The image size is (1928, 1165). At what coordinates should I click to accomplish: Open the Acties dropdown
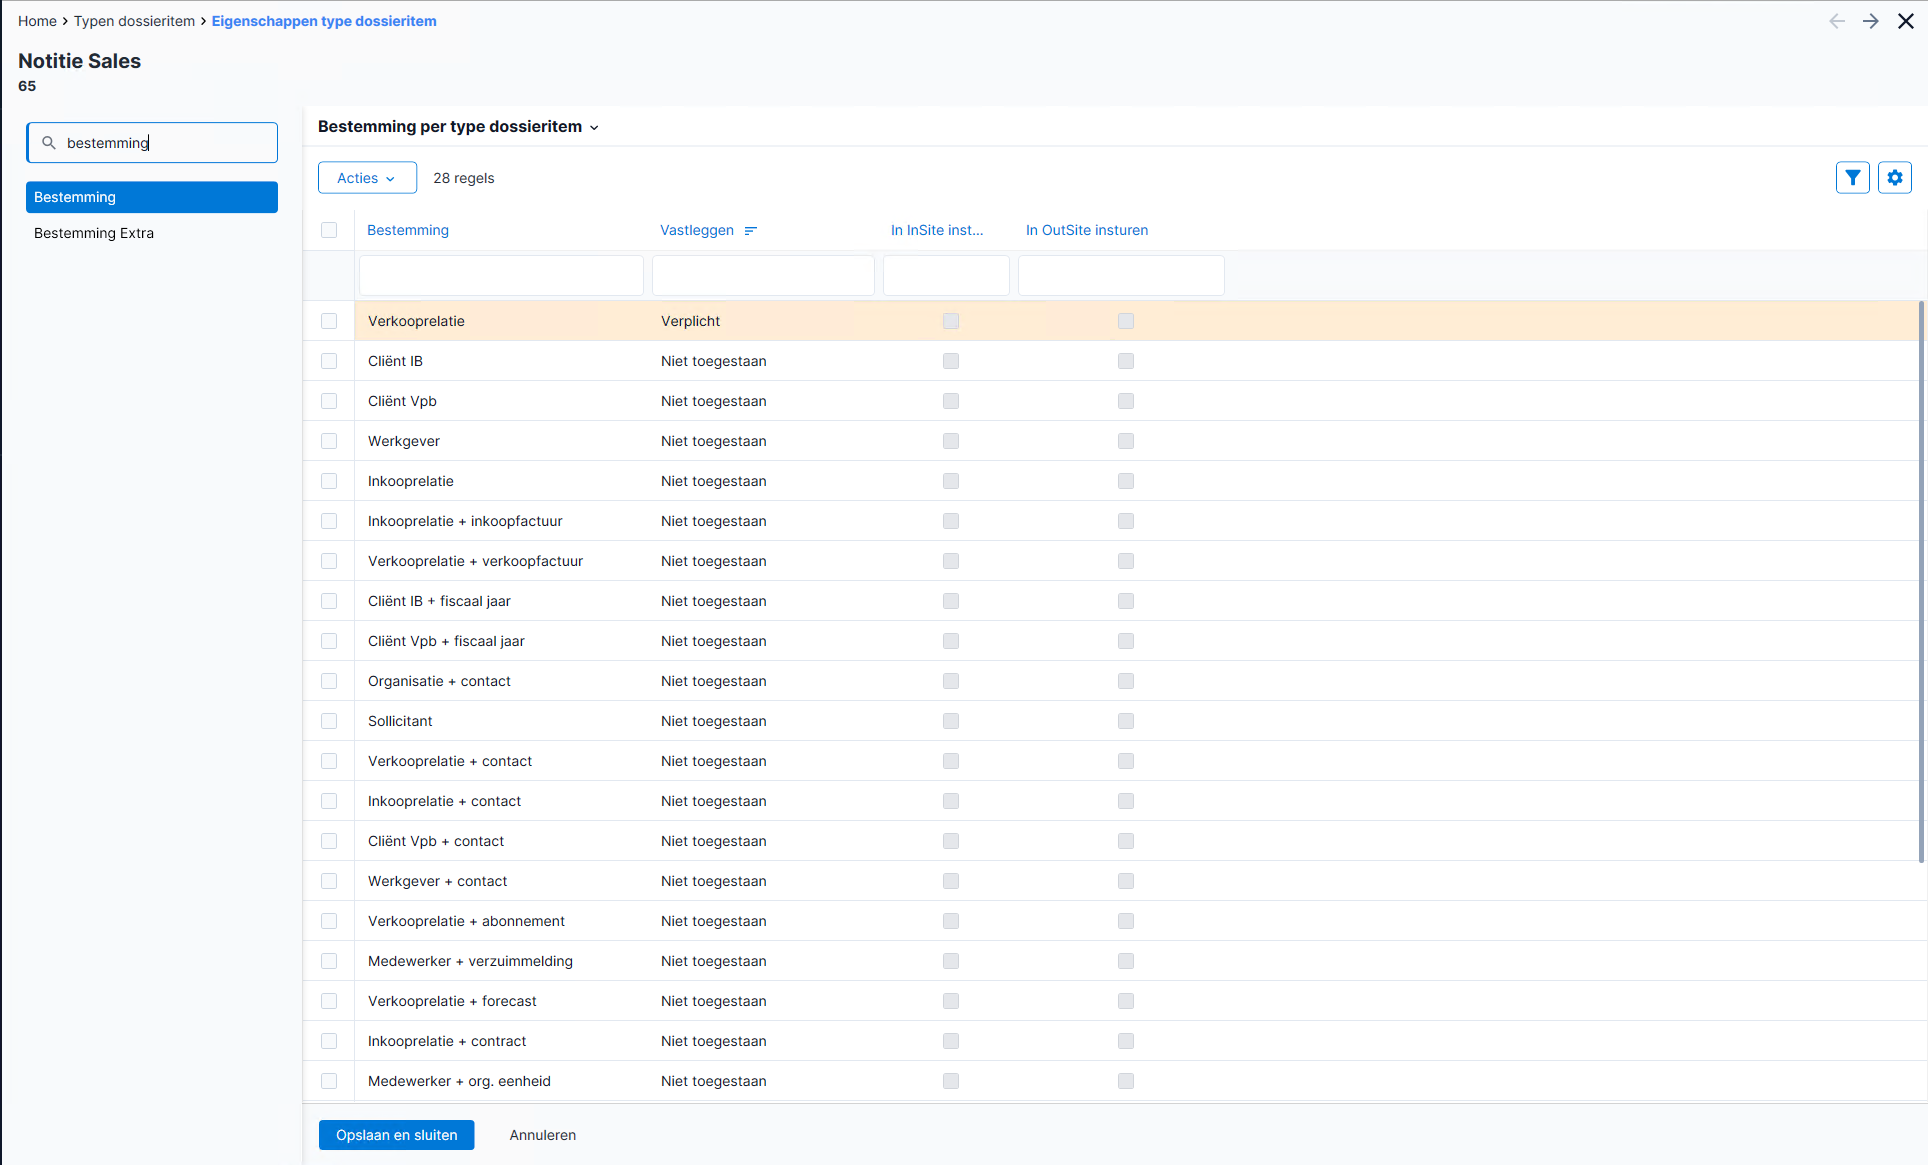[x=367, y=178]
